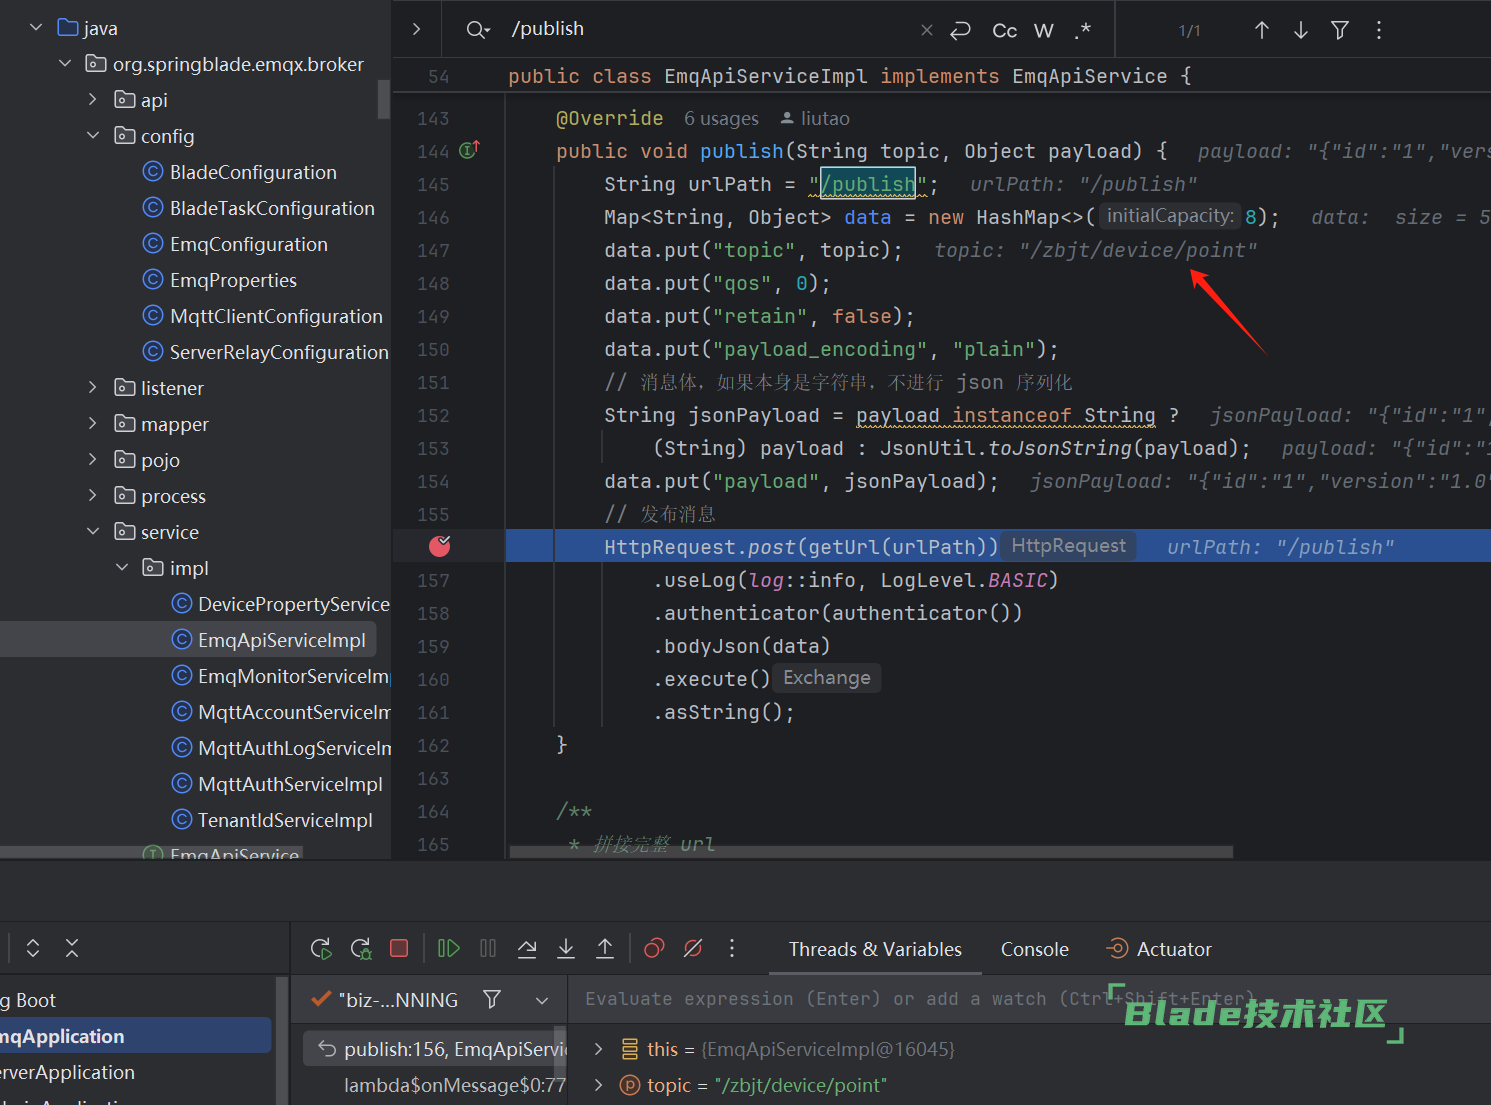Expand the api package

[x=93, y=99]
